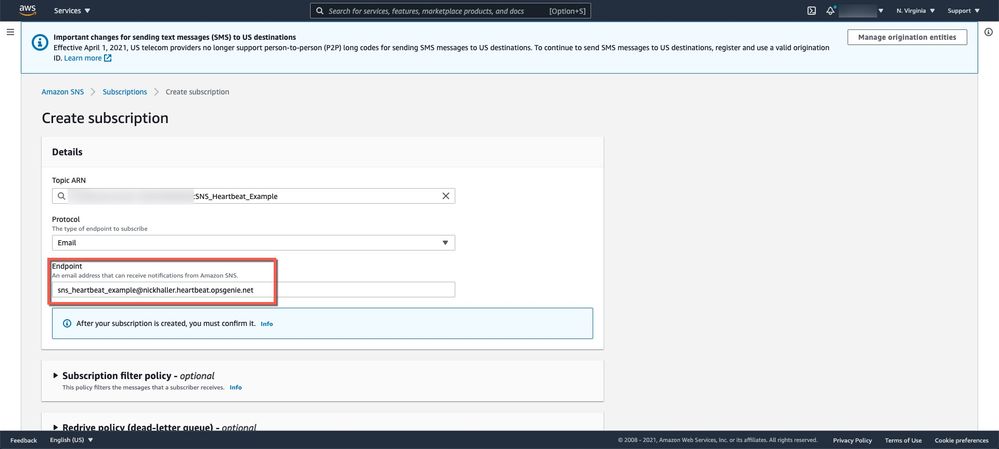Open Privacy Policy link
999x449 pixels.
(852, 441)
